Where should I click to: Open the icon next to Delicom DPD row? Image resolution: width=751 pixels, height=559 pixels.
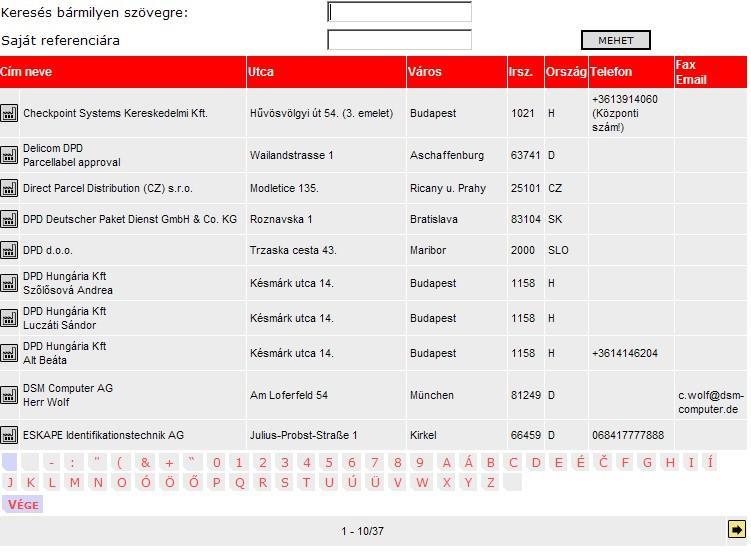click(9, 155)
